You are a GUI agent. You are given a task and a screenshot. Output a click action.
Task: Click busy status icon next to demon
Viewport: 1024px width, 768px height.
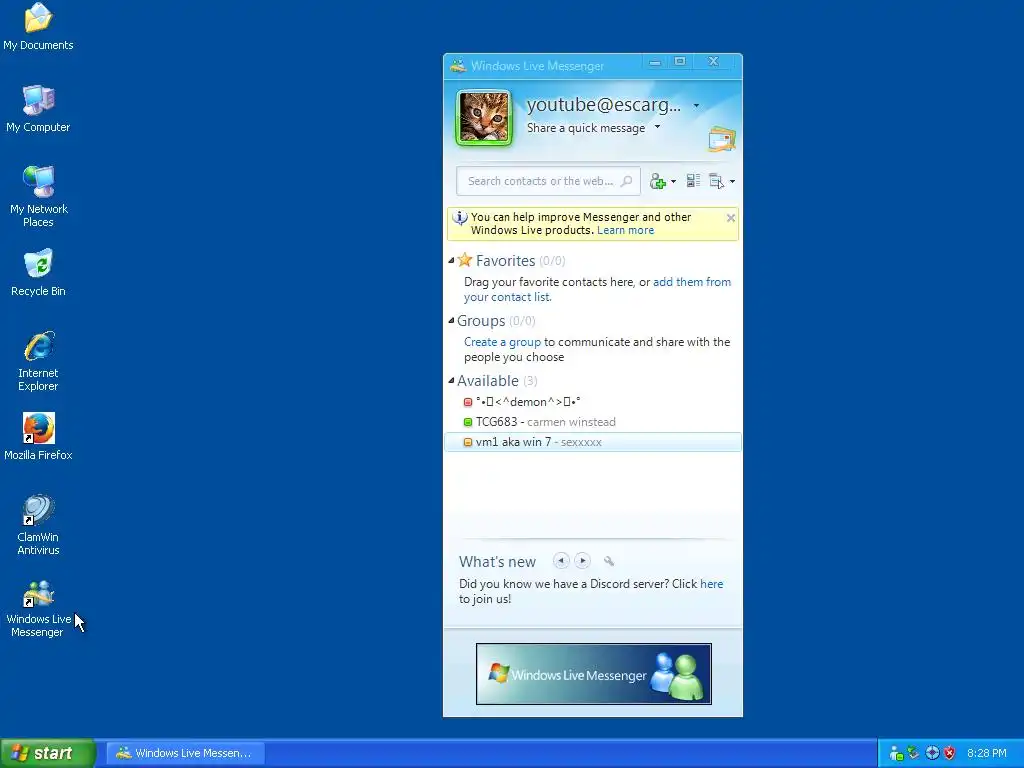click(x=468, y=402)
